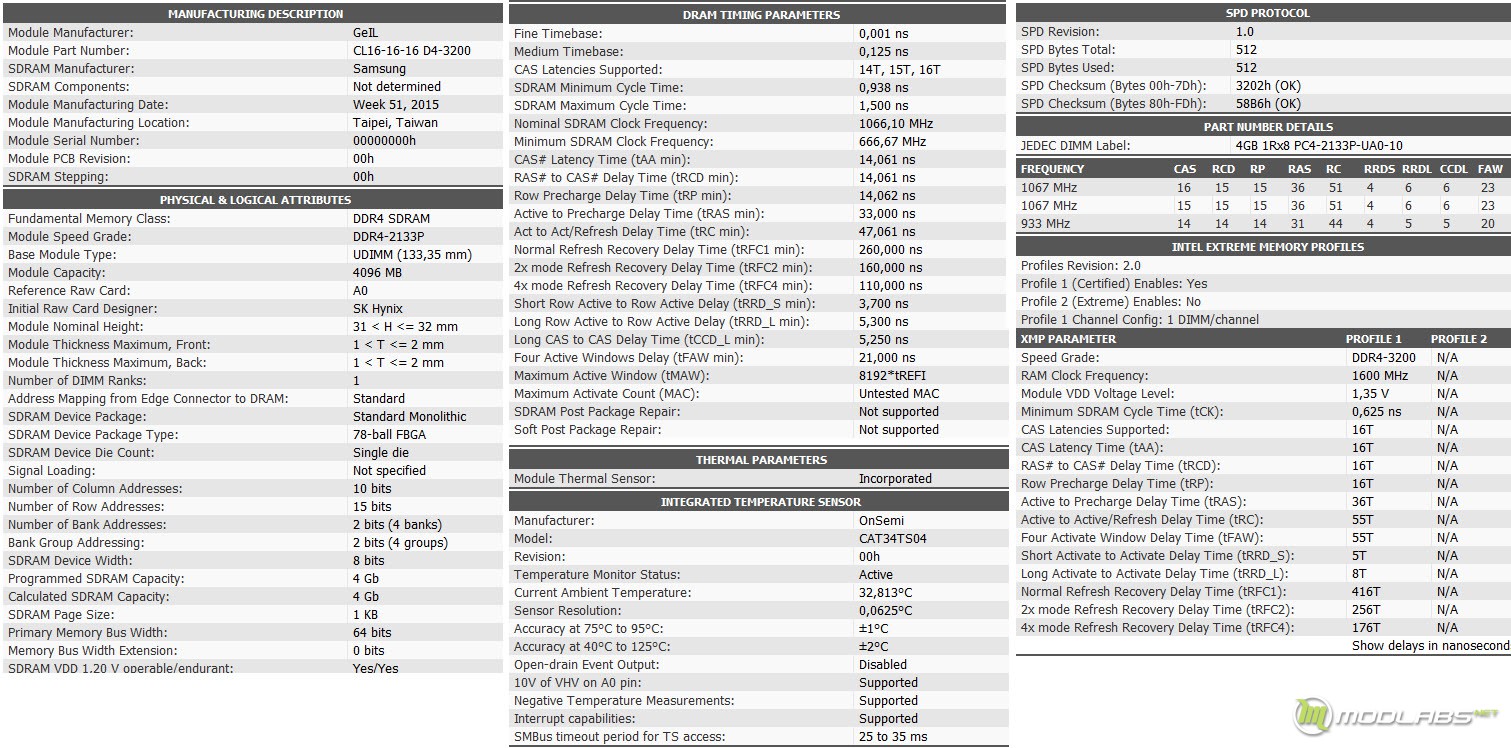The image size is (1511, 748).
Task: Click the XMP tRRD_L '8T' value
Action: tap(1359, 574)
